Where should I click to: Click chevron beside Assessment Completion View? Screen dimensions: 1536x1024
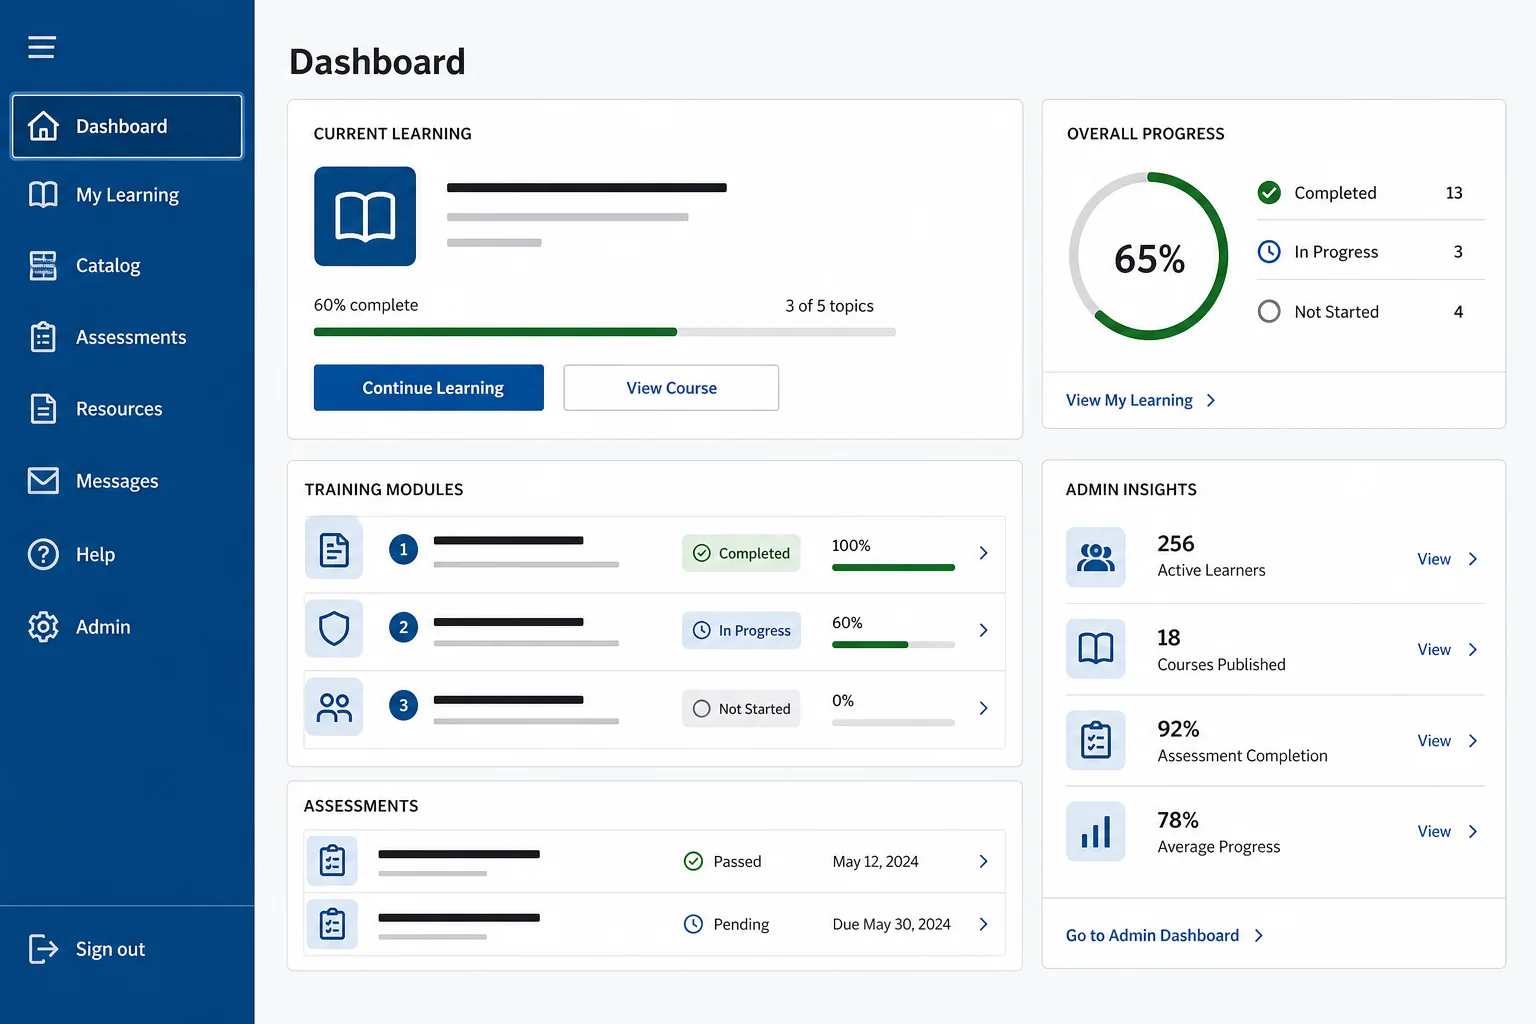coord(1473,741)
